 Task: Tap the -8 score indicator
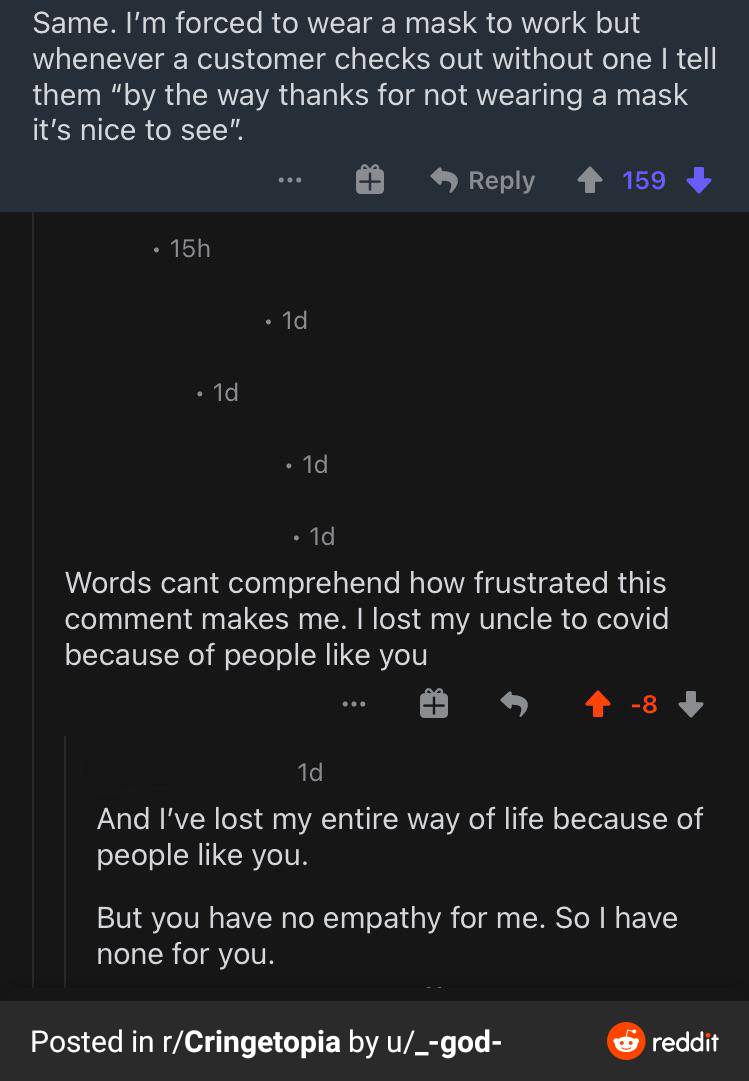point(645,703)
